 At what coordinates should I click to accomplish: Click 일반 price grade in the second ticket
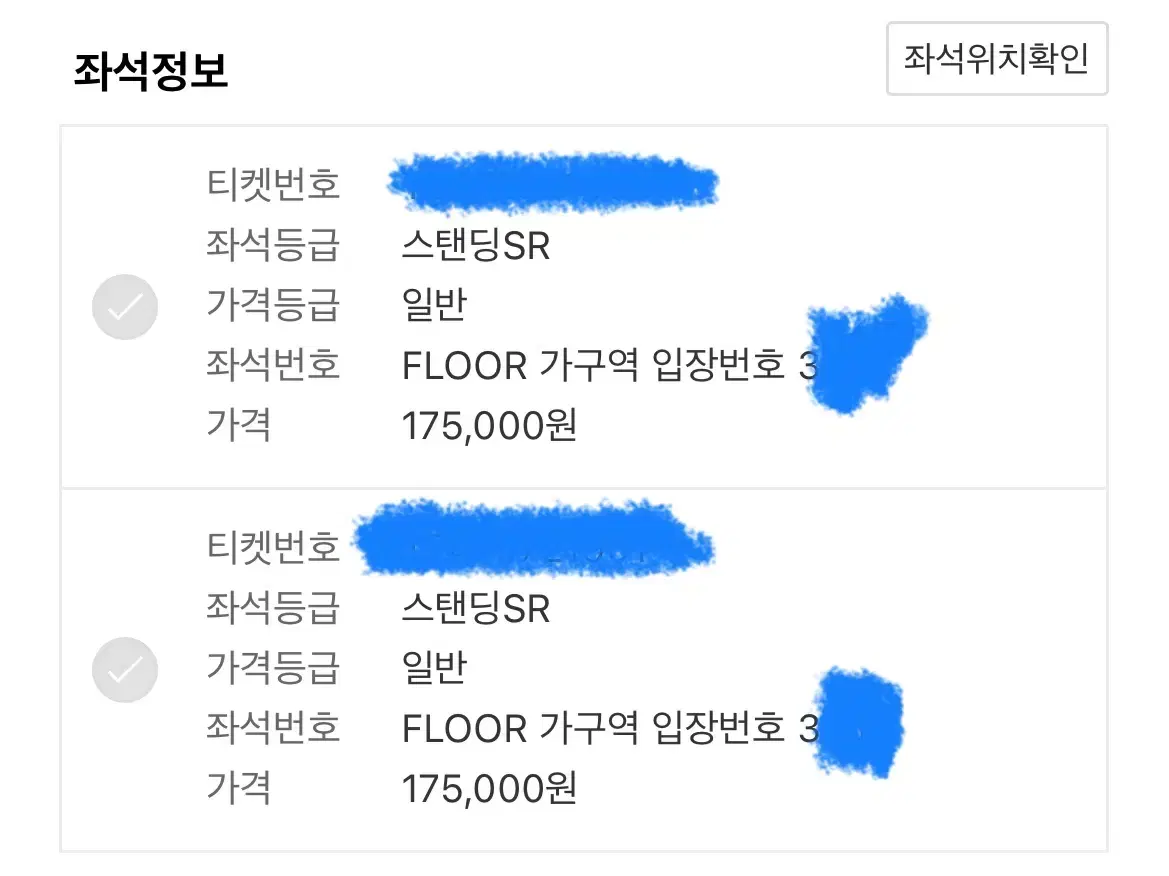(434, 668)
